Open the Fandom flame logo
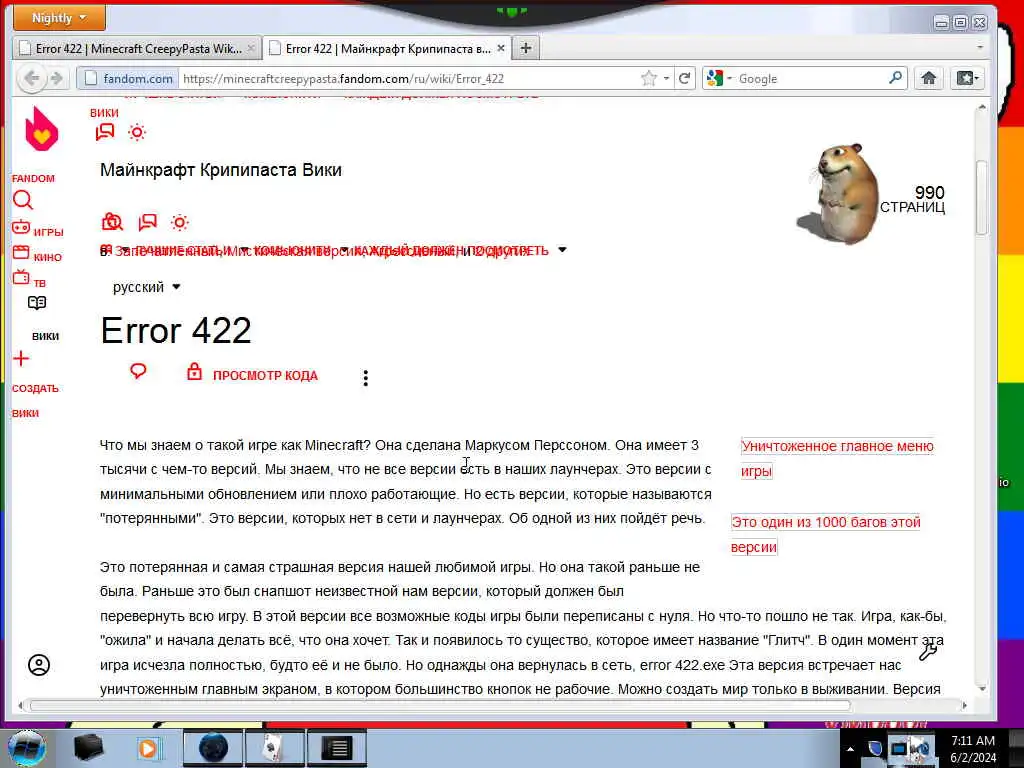Image resolution: width=1024 pixels, height=768 pixels. 41,129
